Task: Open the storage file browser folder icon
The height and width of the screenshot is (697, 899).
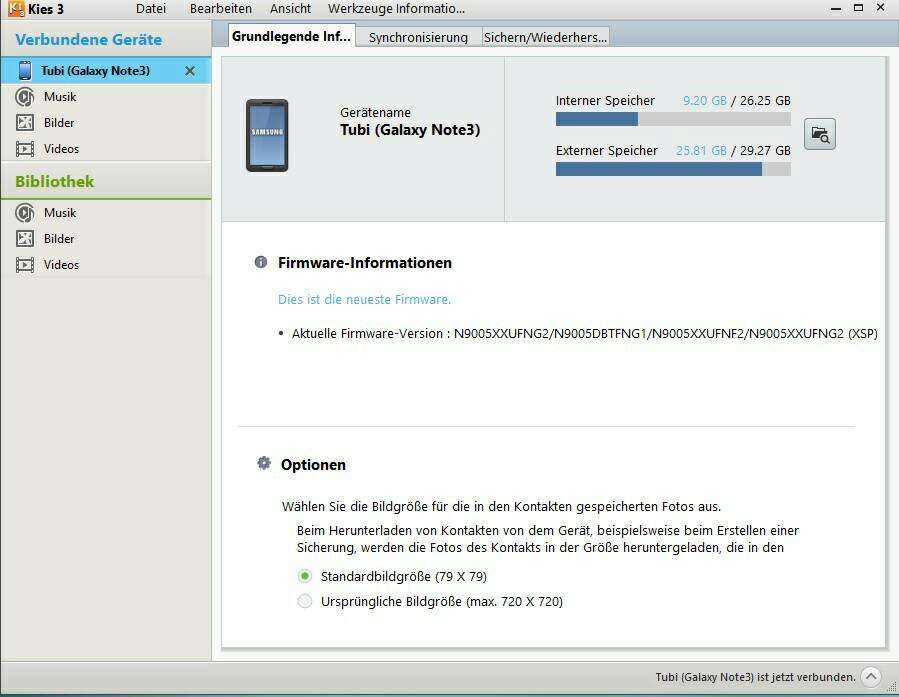Action: (820, 134)
